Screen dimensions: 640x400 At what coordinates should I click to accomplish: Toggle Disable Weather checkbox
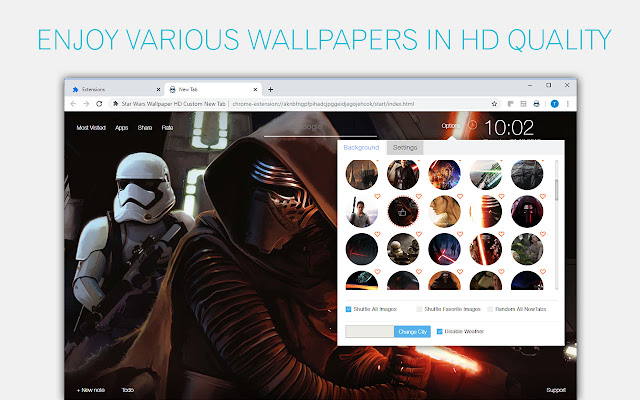[x=440, y=331]
